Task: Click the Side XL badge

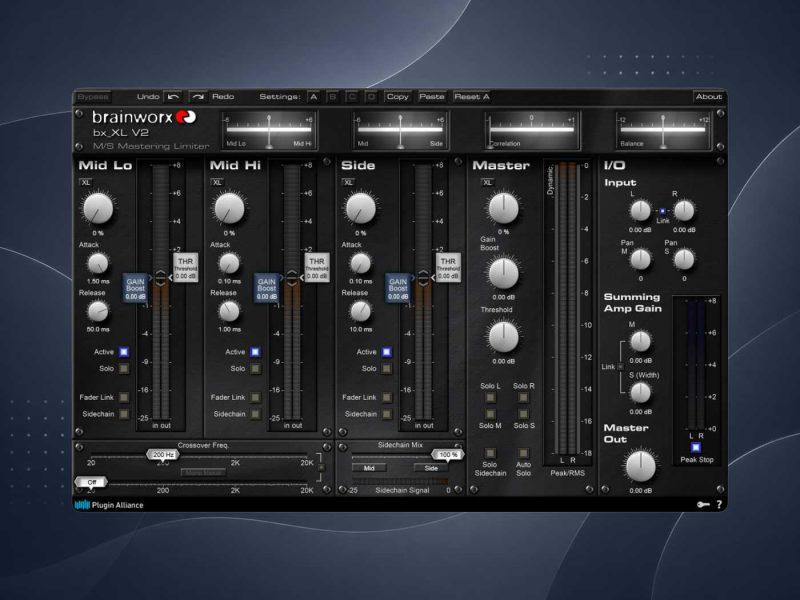Action: 348,182
